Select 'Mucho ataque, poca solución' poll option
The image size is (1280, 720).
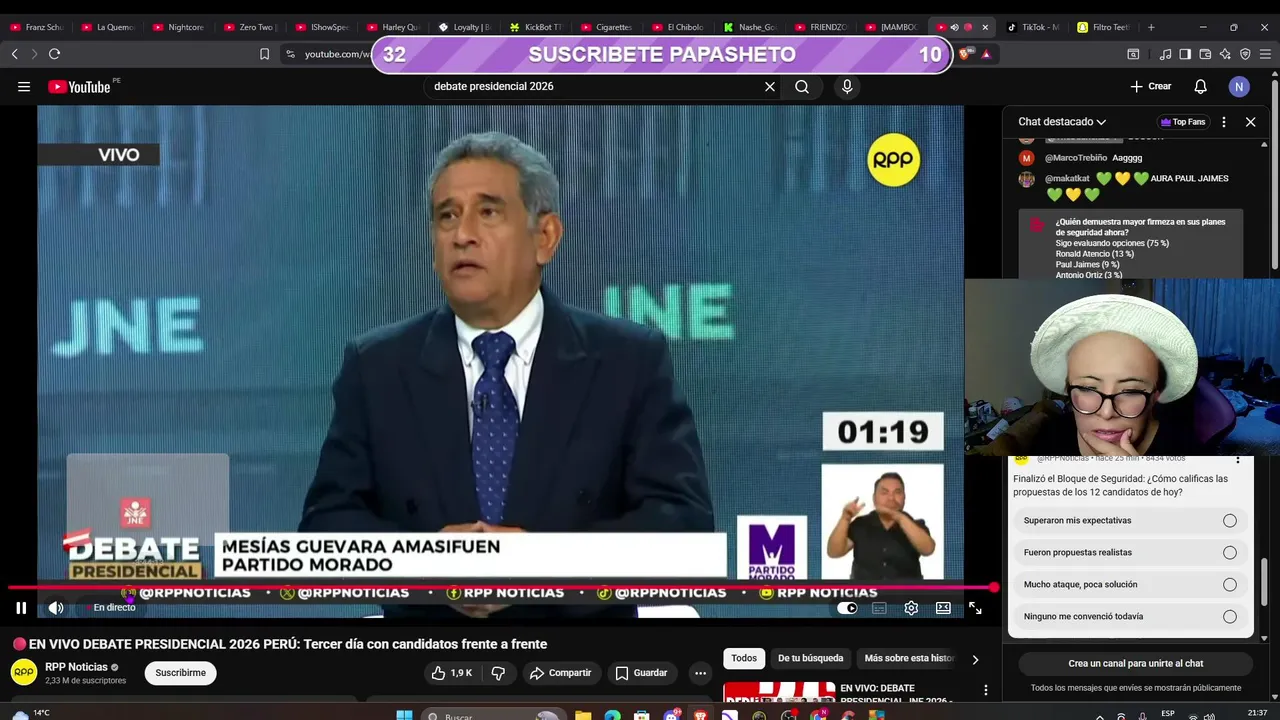pos(1130,584)
